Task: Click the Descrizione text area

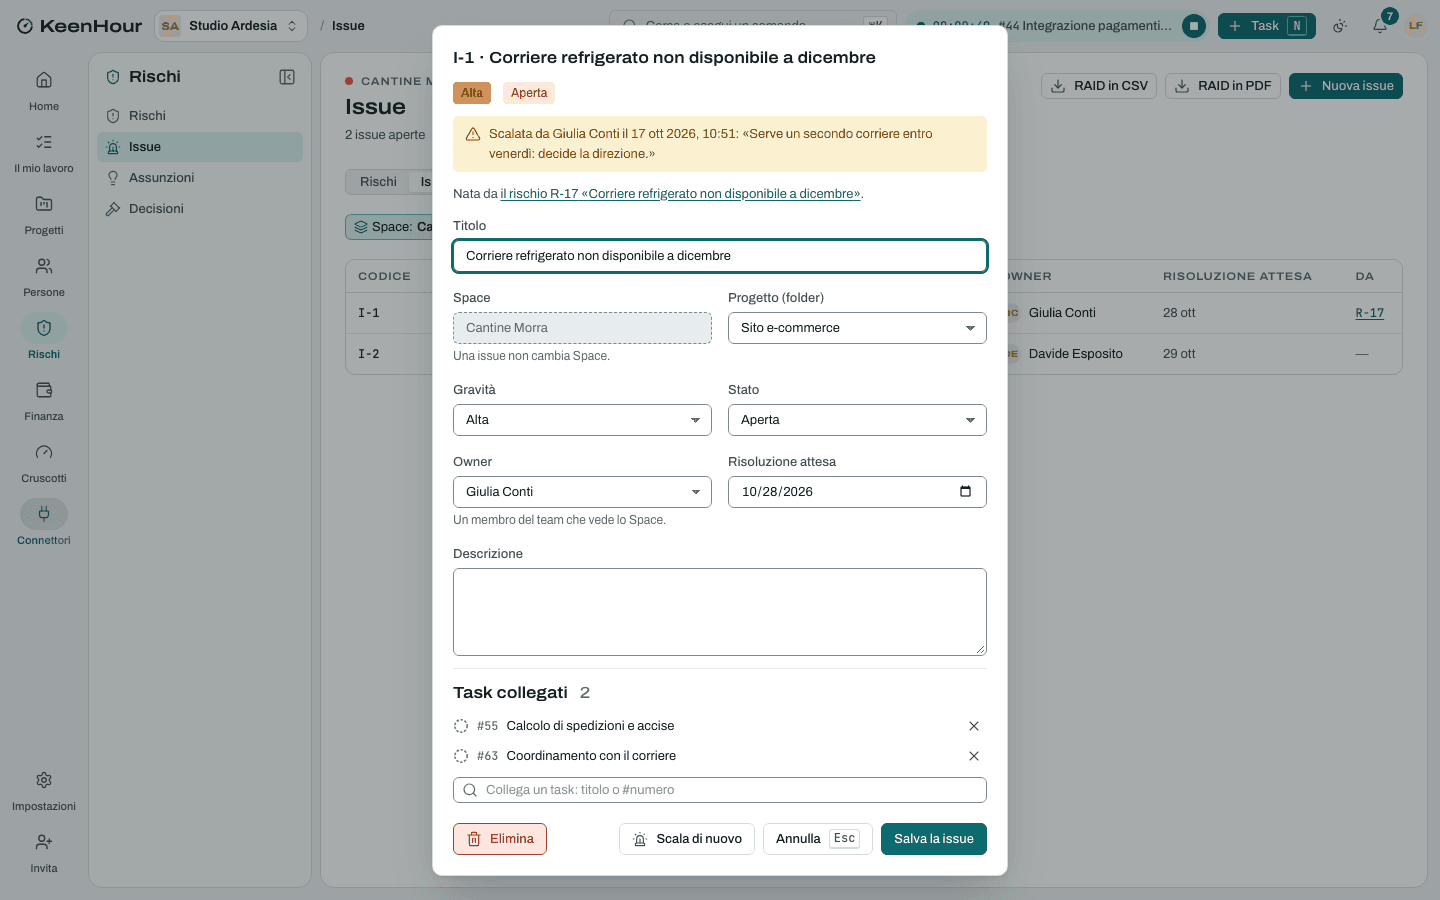Action: [720, 612]
